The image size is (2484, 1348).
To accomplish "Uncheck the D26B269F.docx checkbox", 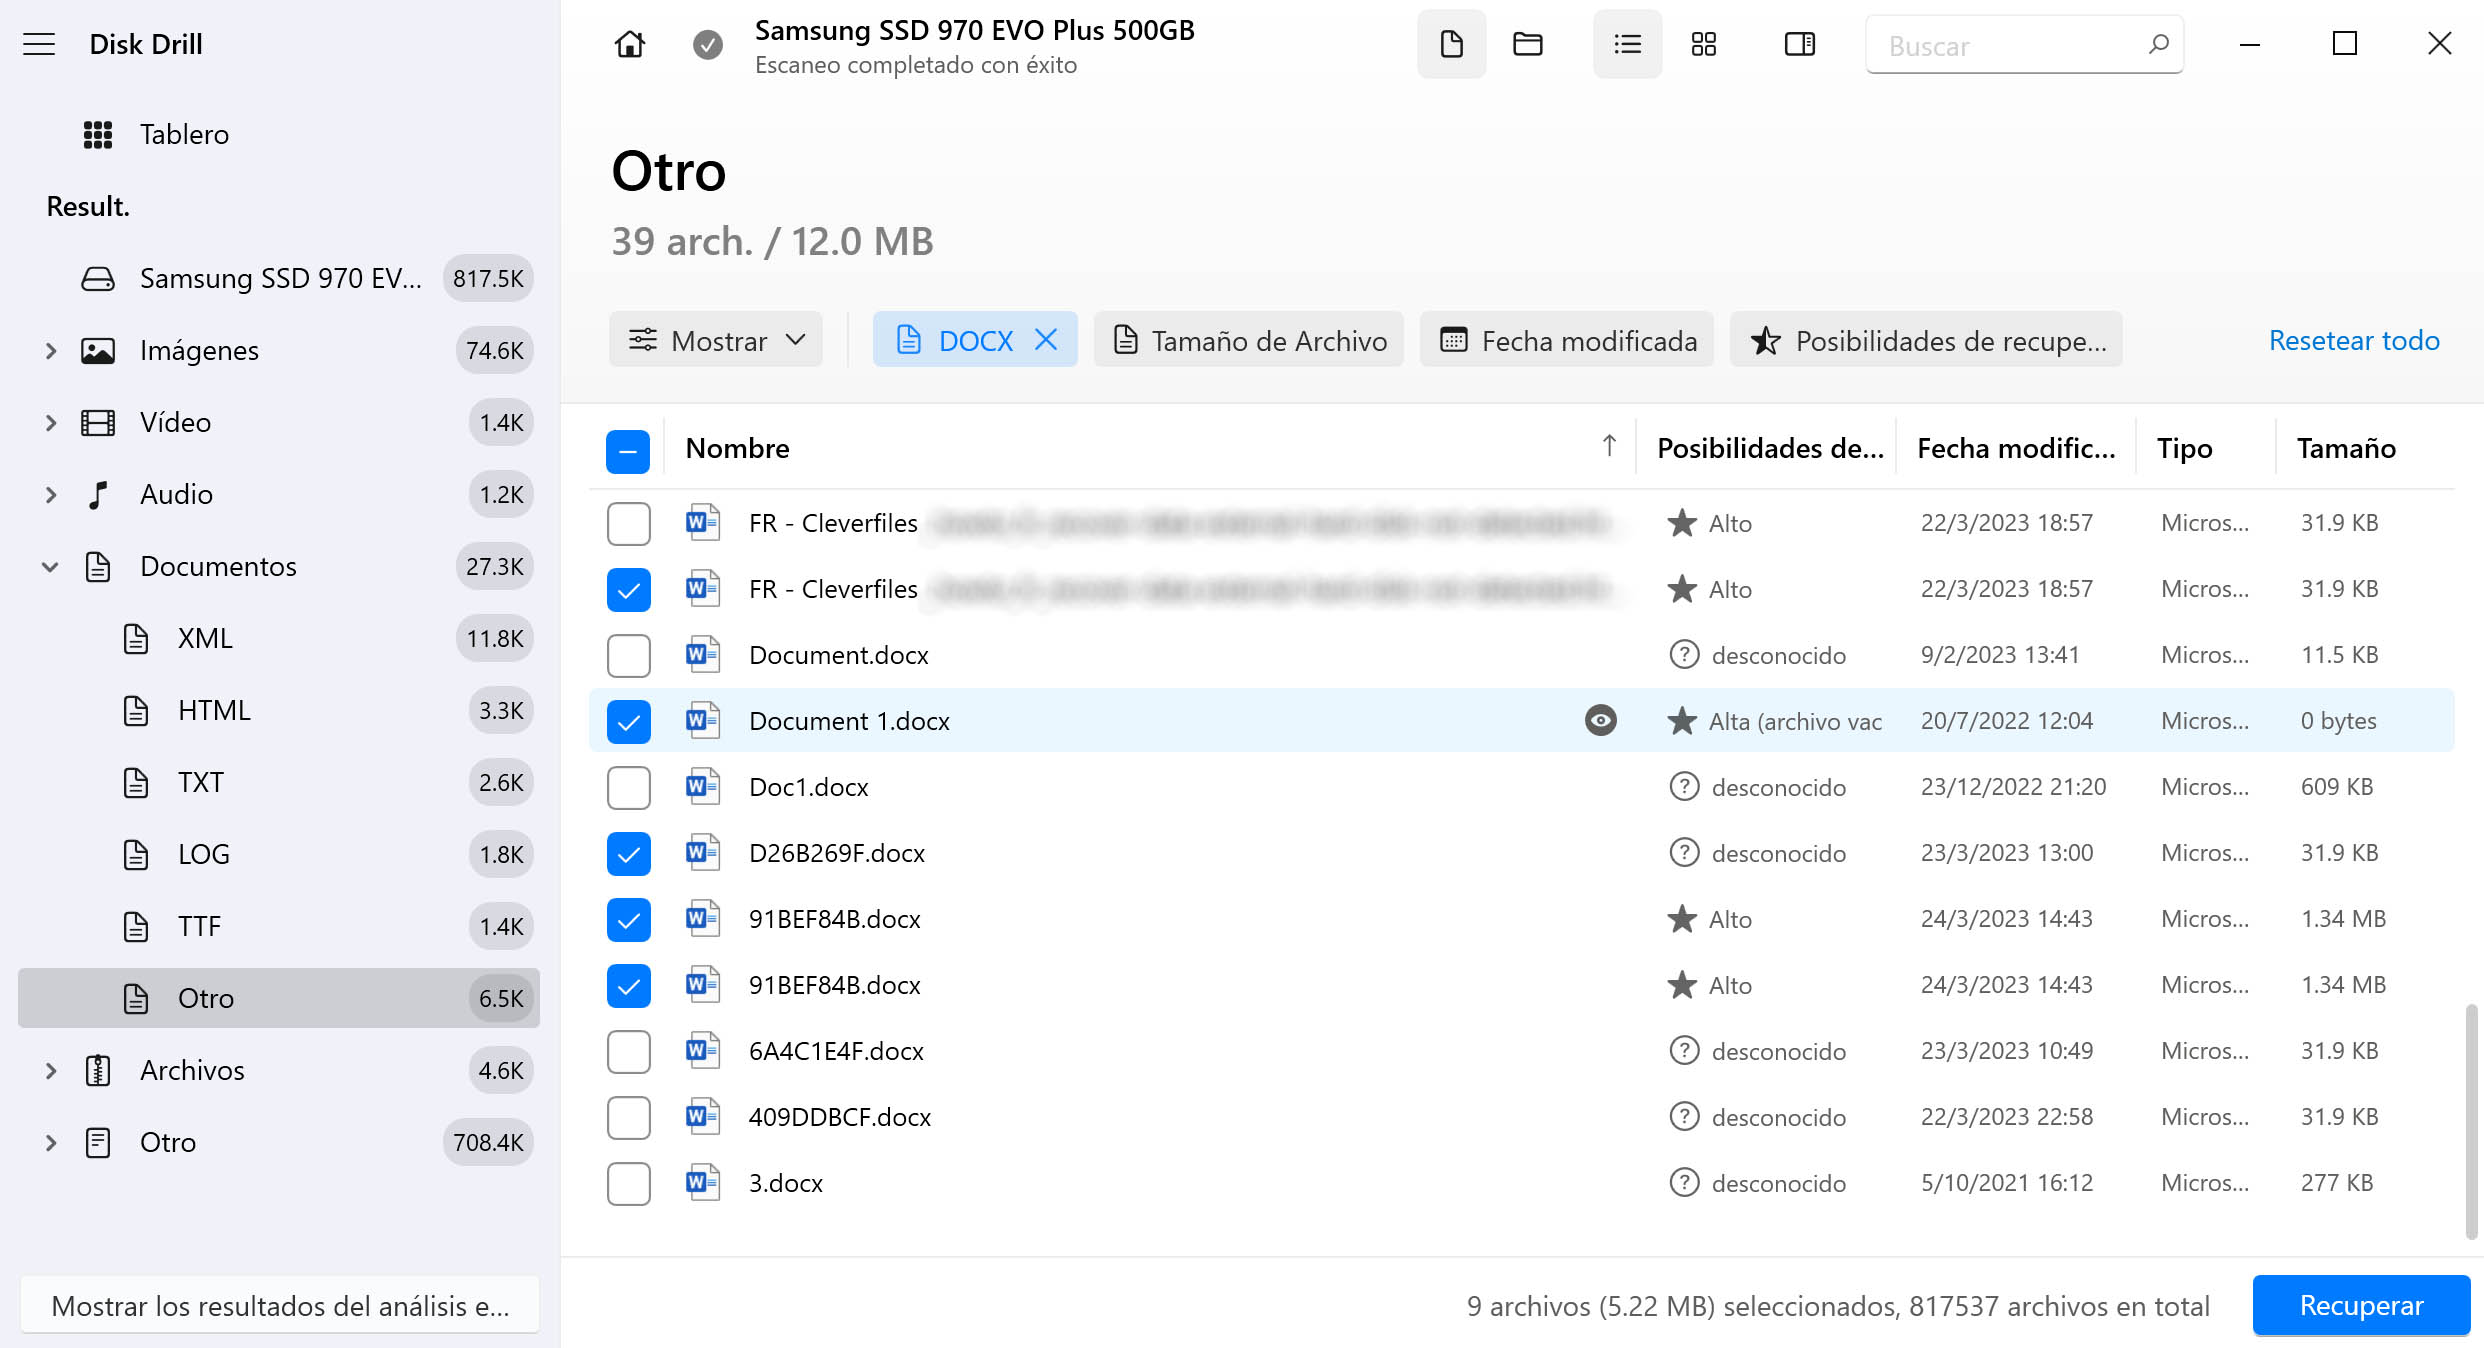I will (x=628, y=853).
